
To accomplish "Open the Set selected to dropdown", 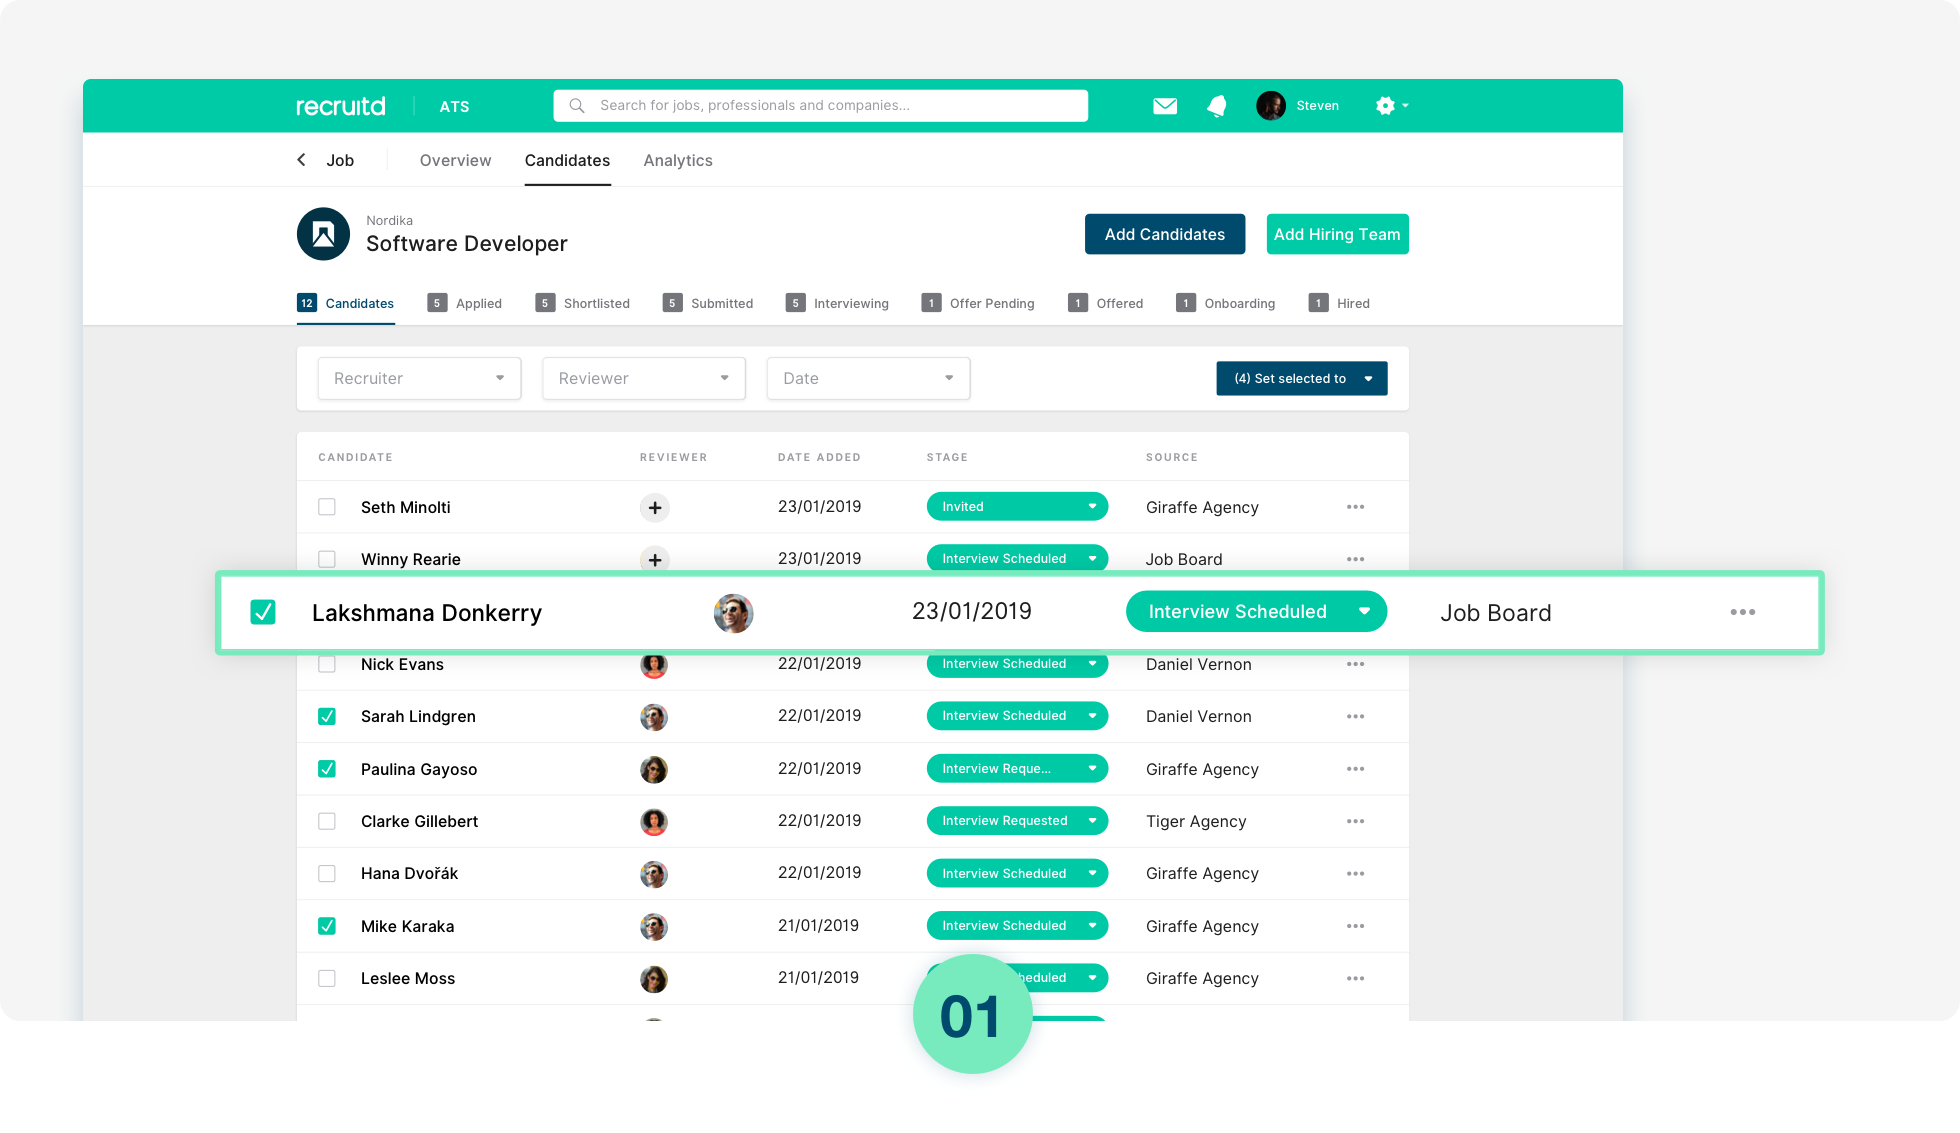I will click(1301, 378).
